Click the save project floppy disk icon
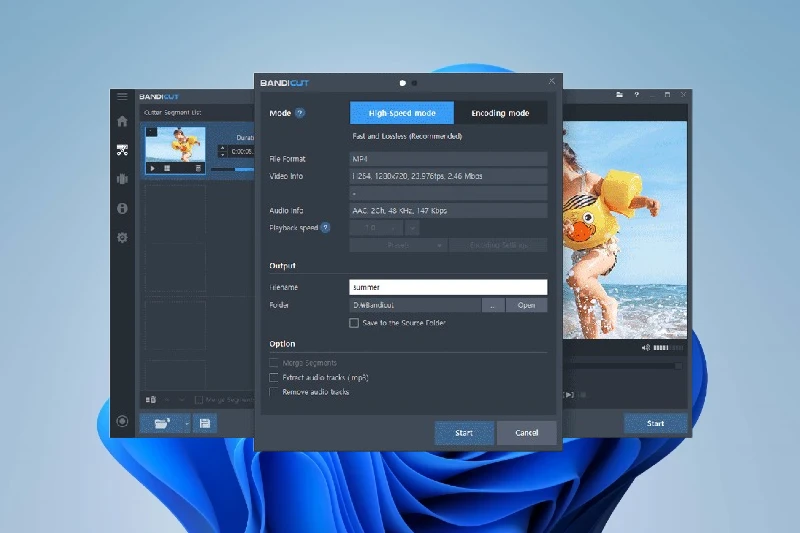 tap(205, 423)
